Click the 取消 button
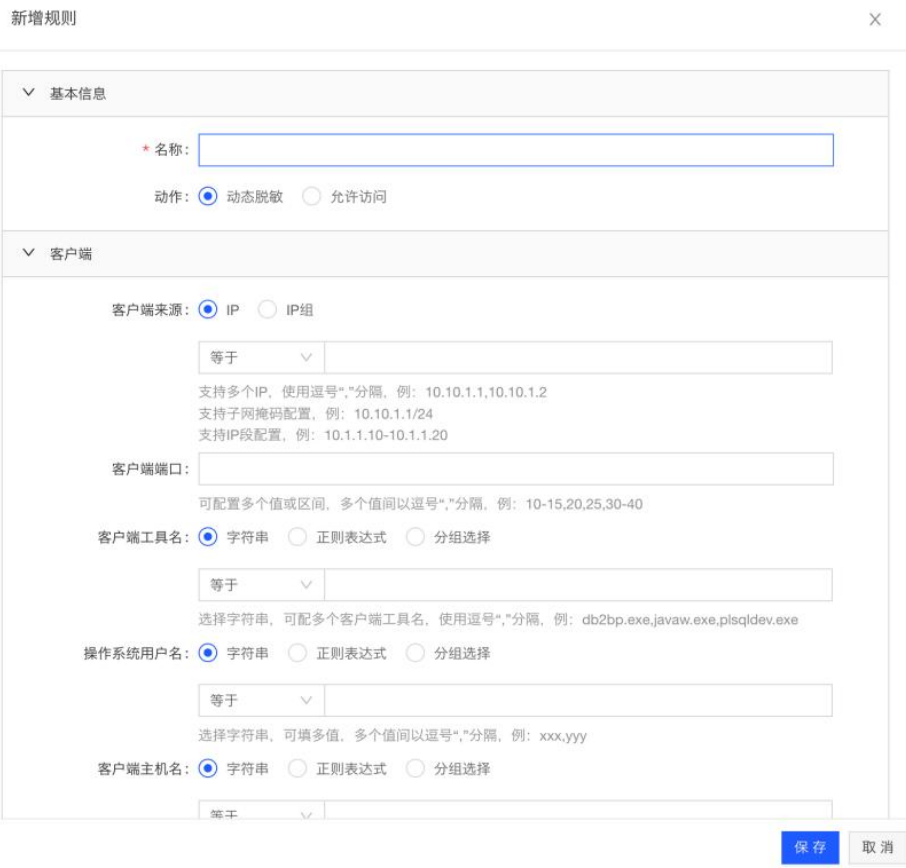The height and width of the screenshot is (868, 906). [877, 847]
